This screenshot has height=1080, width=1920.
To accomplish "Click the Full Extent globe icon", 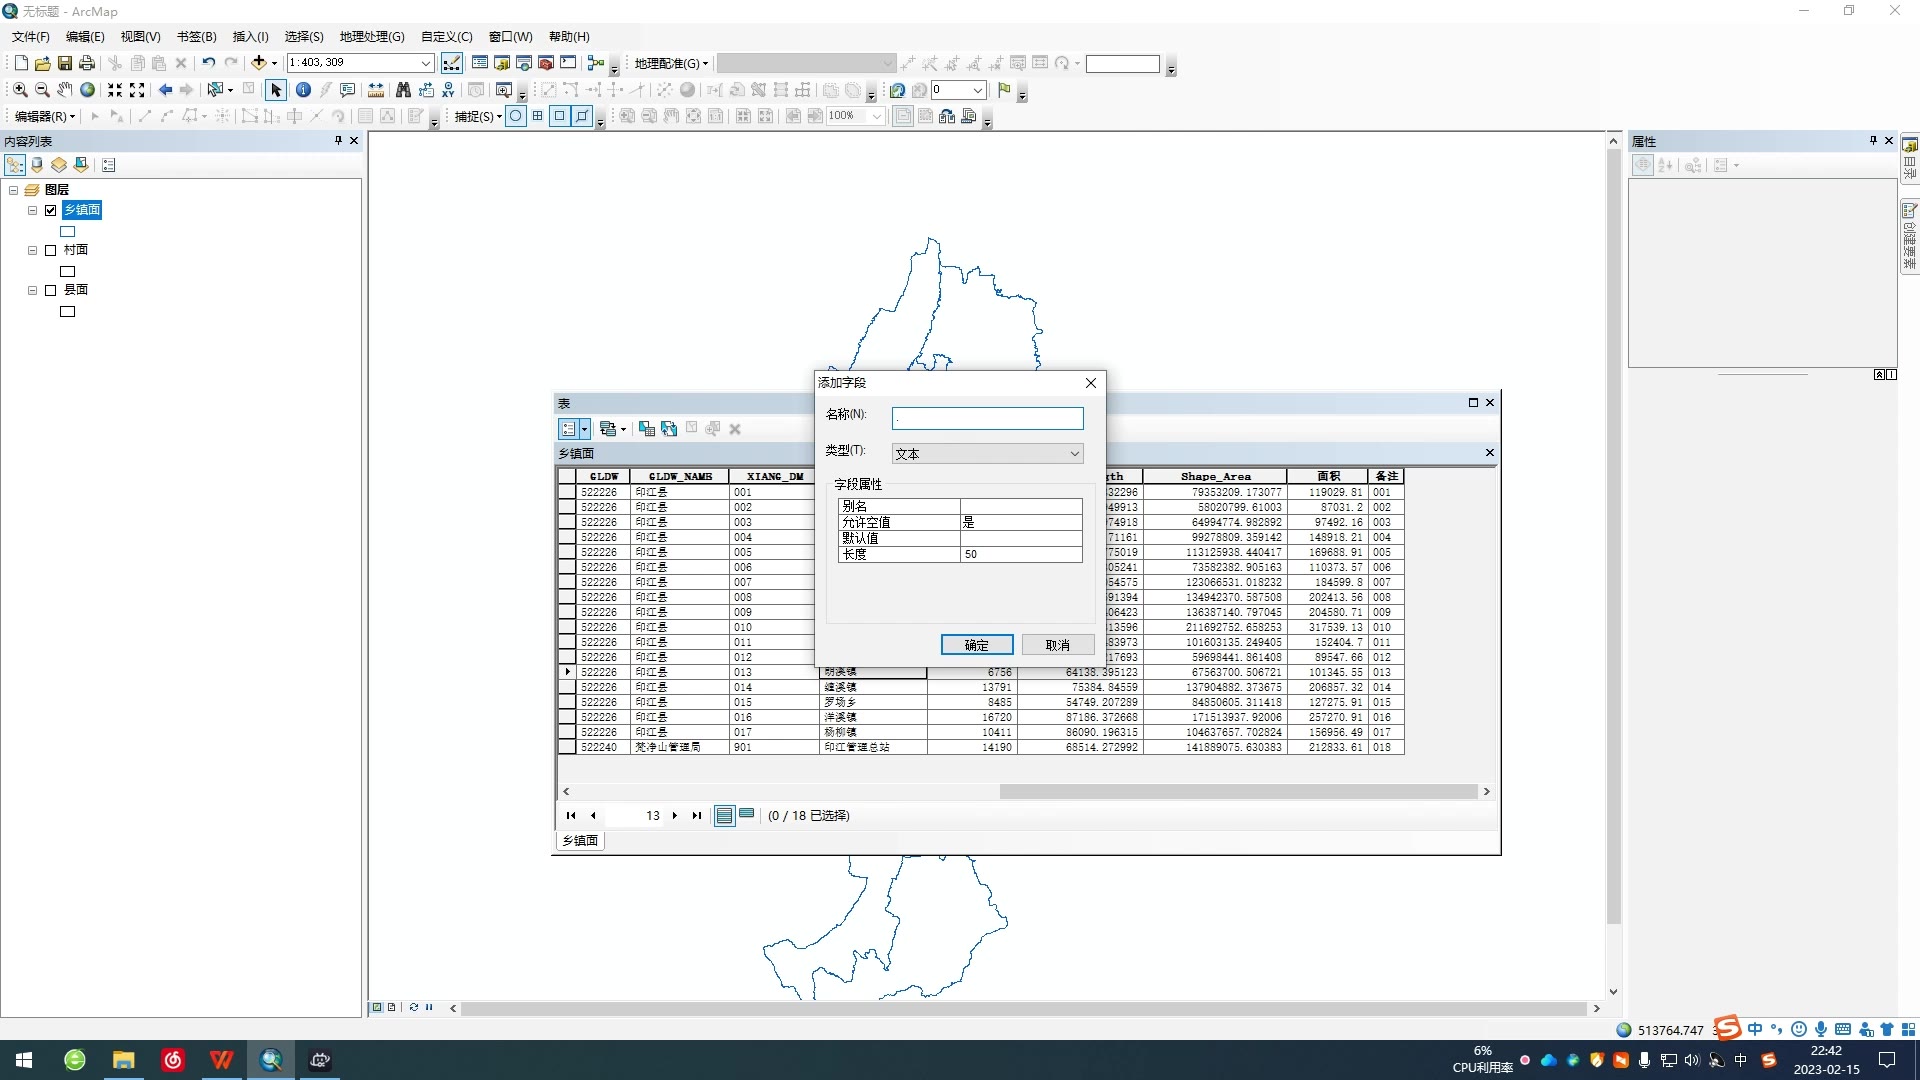I will point(87,89).
